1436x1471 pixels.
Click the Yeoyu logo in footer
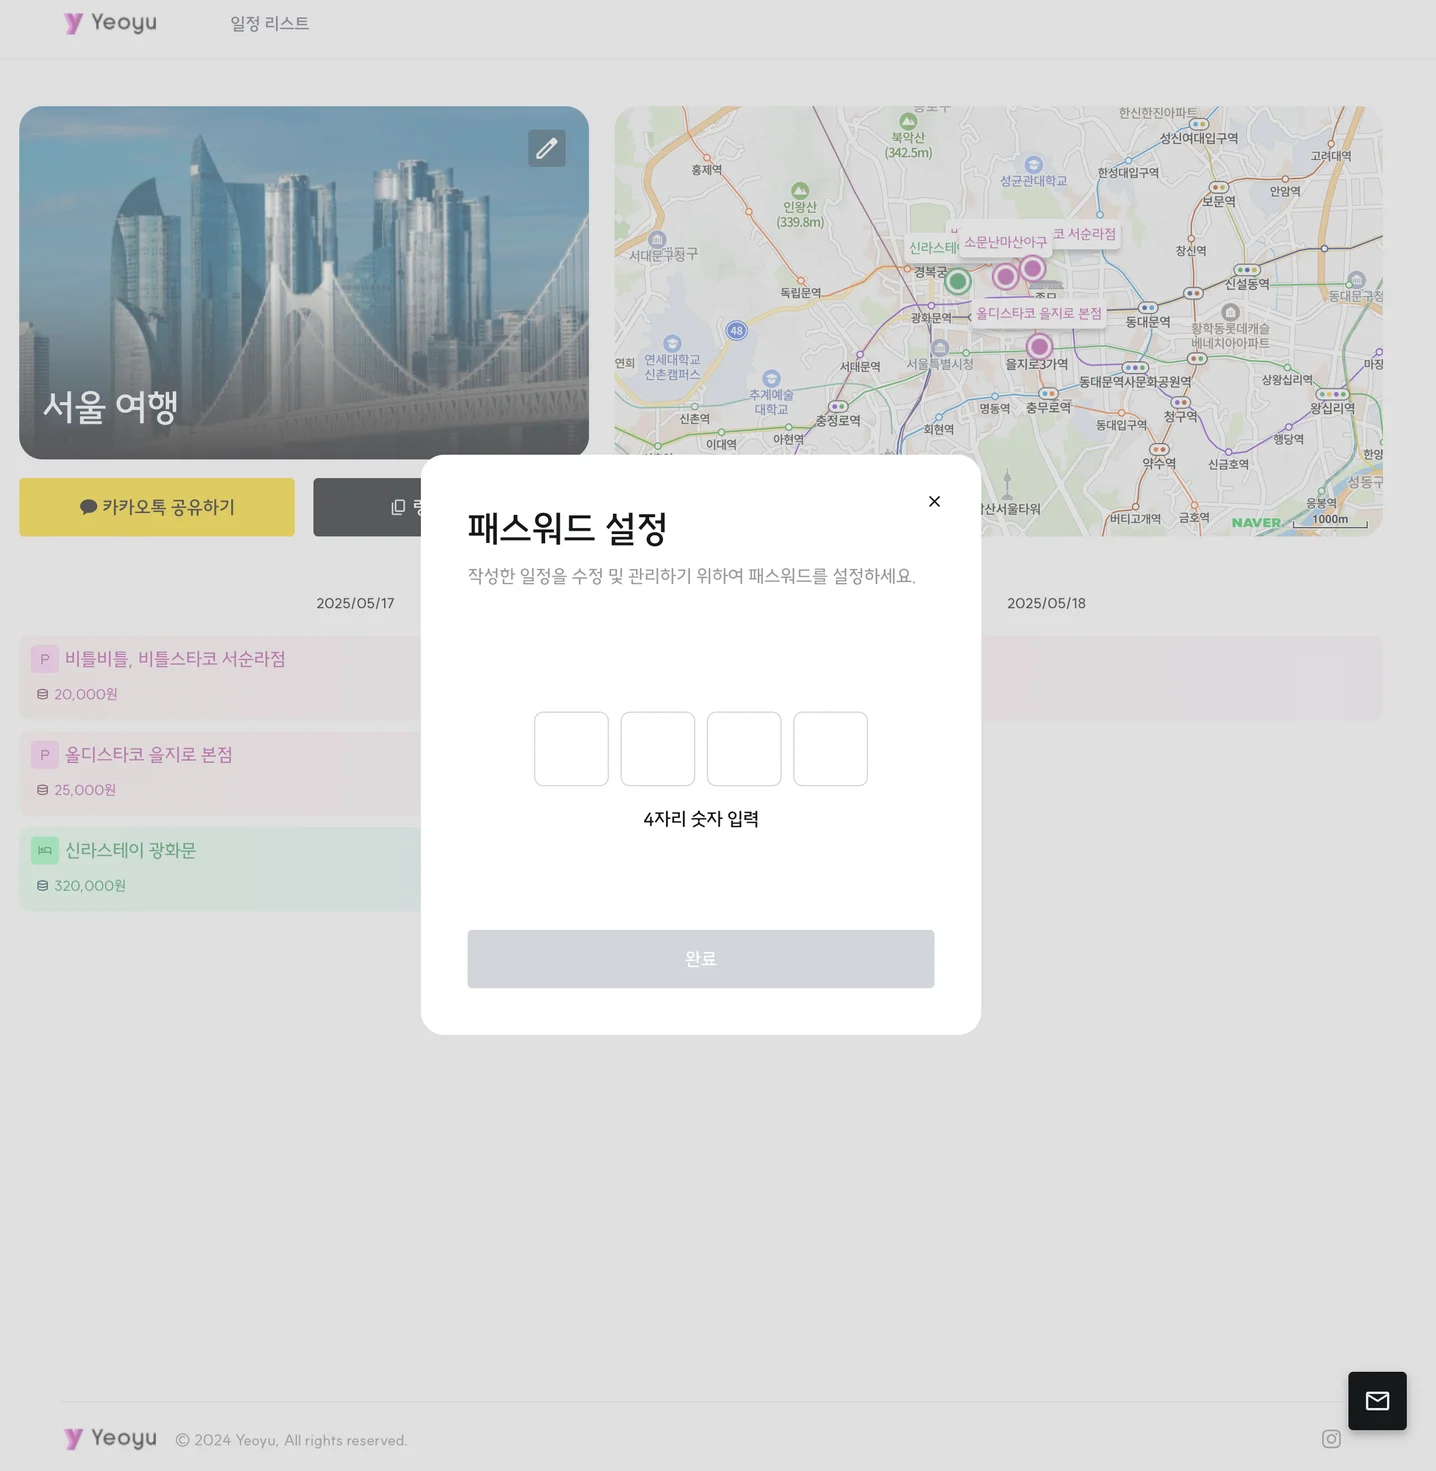pos(110,1438)
